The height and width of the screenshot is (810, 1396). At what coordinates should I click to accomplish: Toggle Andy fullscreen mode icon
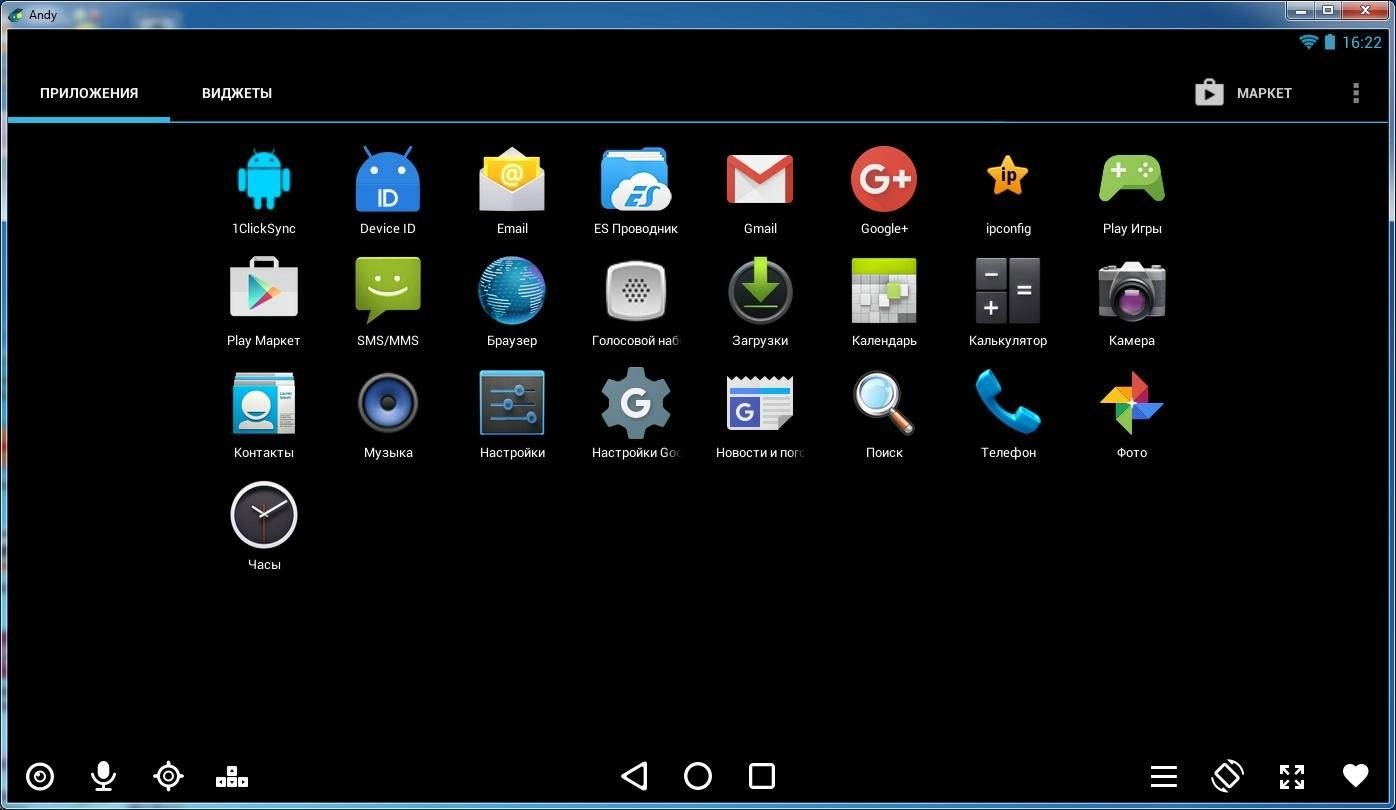1292,776
